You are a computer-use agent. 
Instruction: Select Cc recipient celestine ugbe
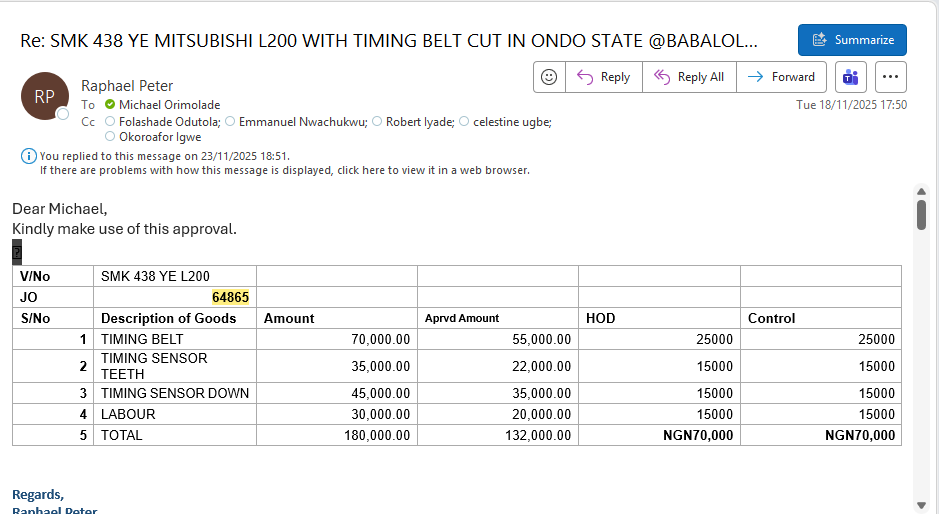[512, 122]
